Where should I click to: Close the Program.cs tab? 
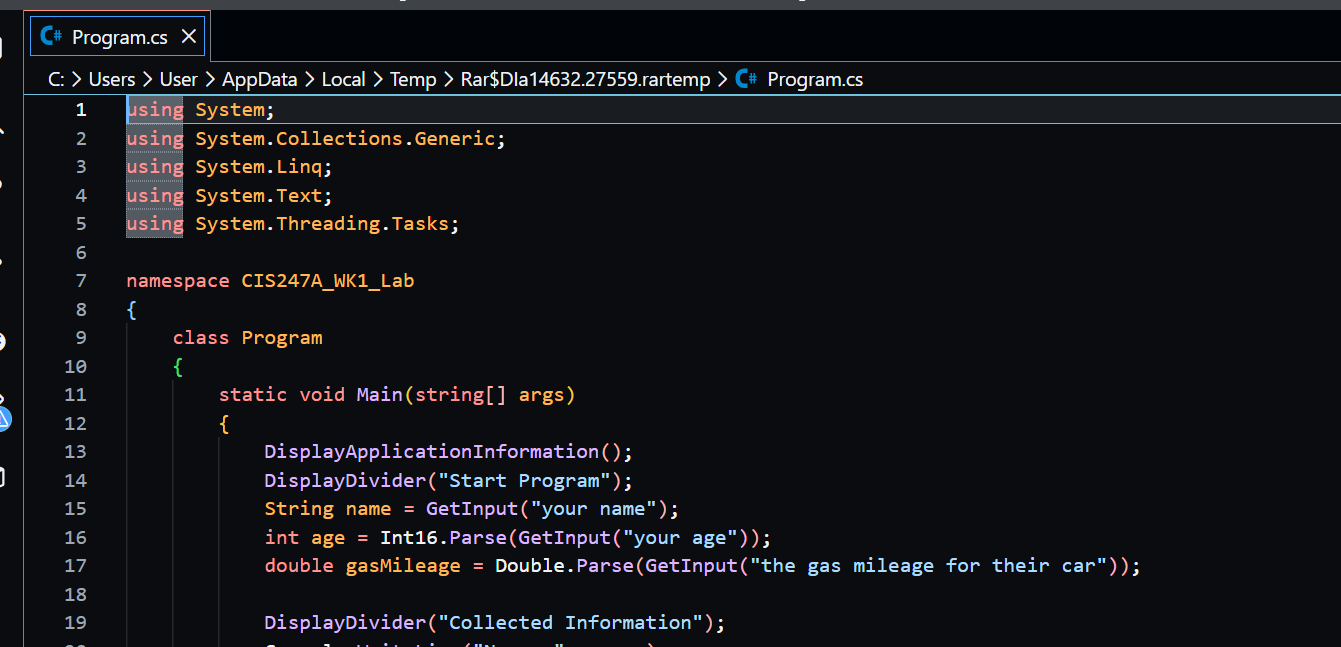tap(189, 35)
